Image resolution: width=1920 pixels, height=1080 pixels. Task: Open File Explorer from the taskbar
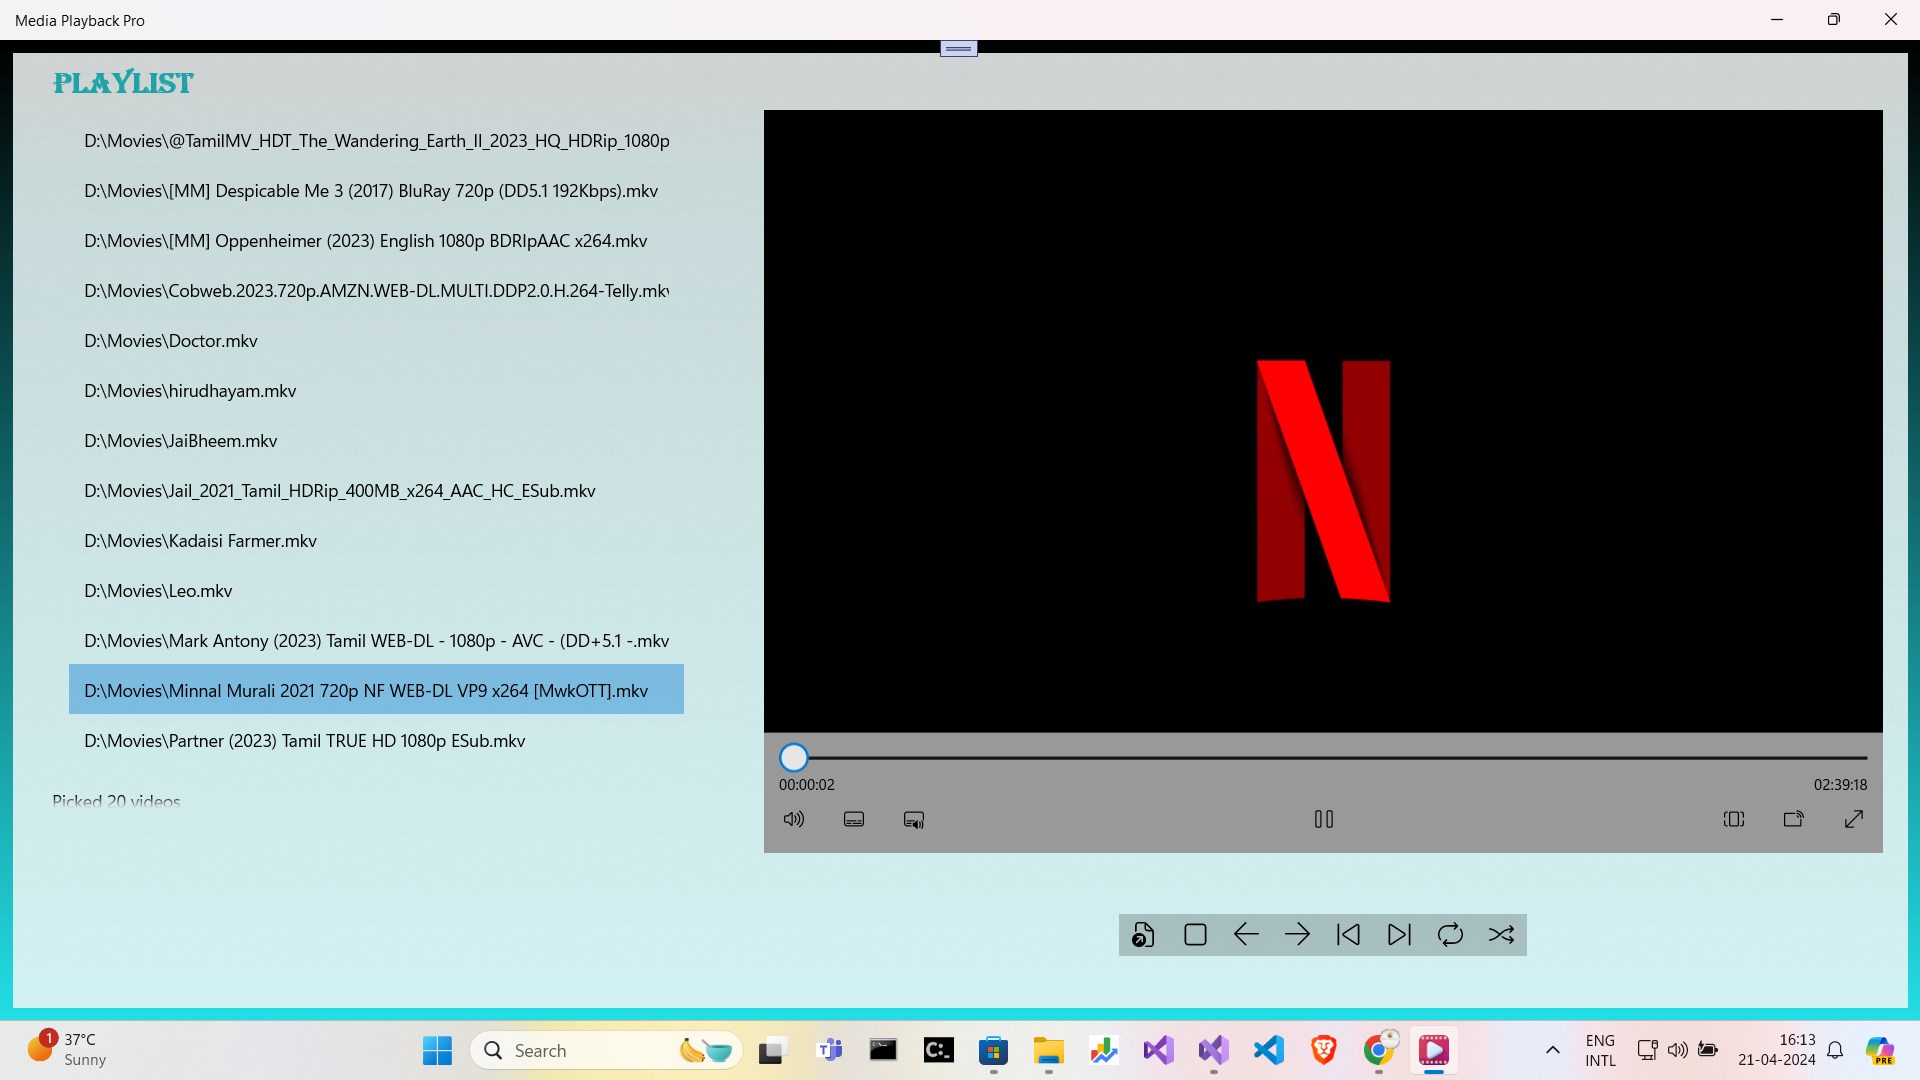coord(1048,1050)
